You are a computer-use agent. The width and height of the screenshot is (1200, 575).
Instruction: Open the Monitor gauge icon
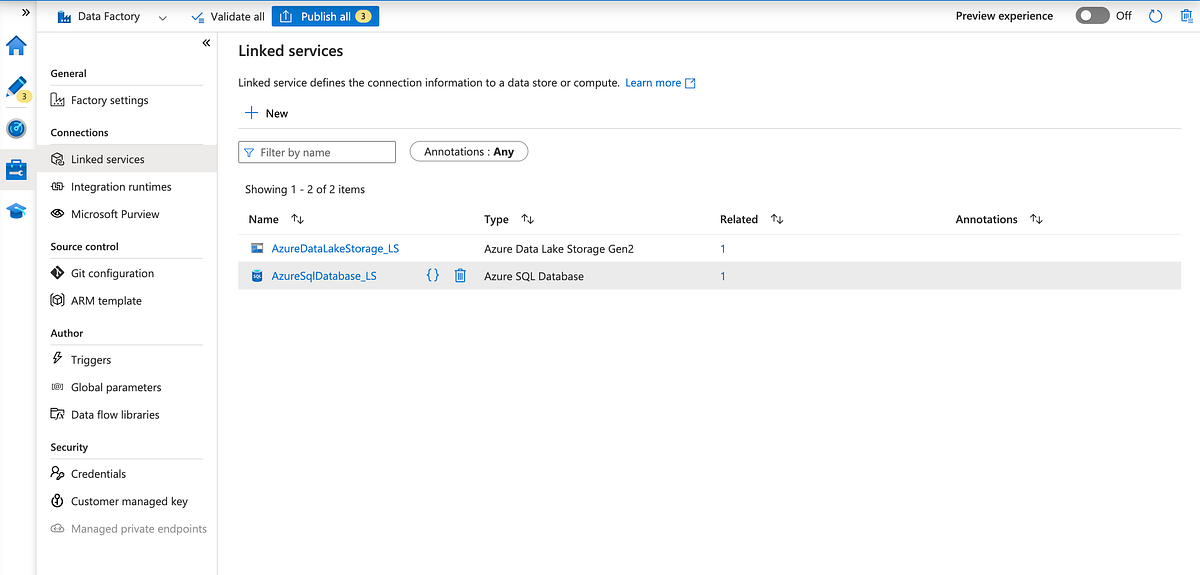[x=16, y=129]
